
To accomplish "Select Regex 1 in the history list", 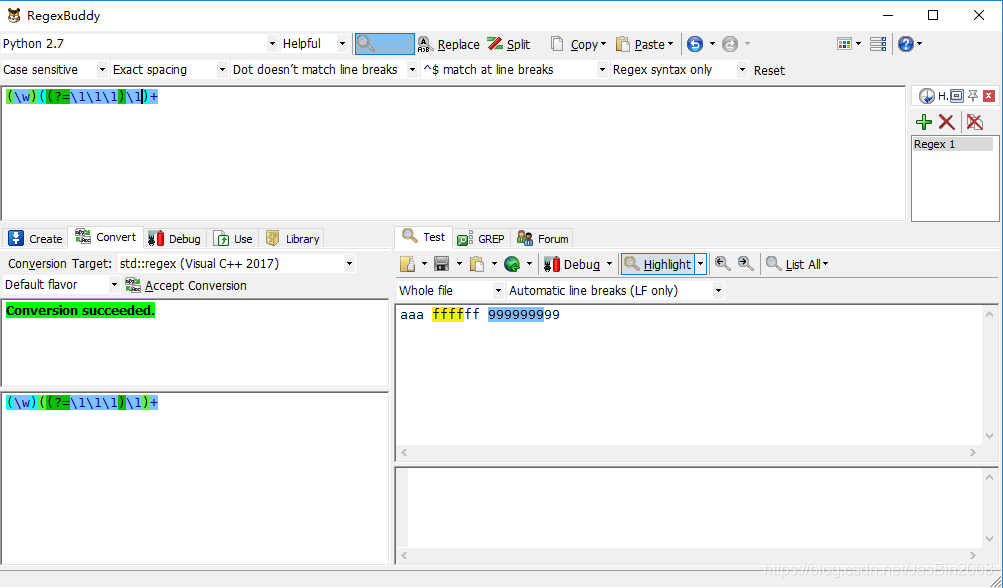I will click(952, 144).
